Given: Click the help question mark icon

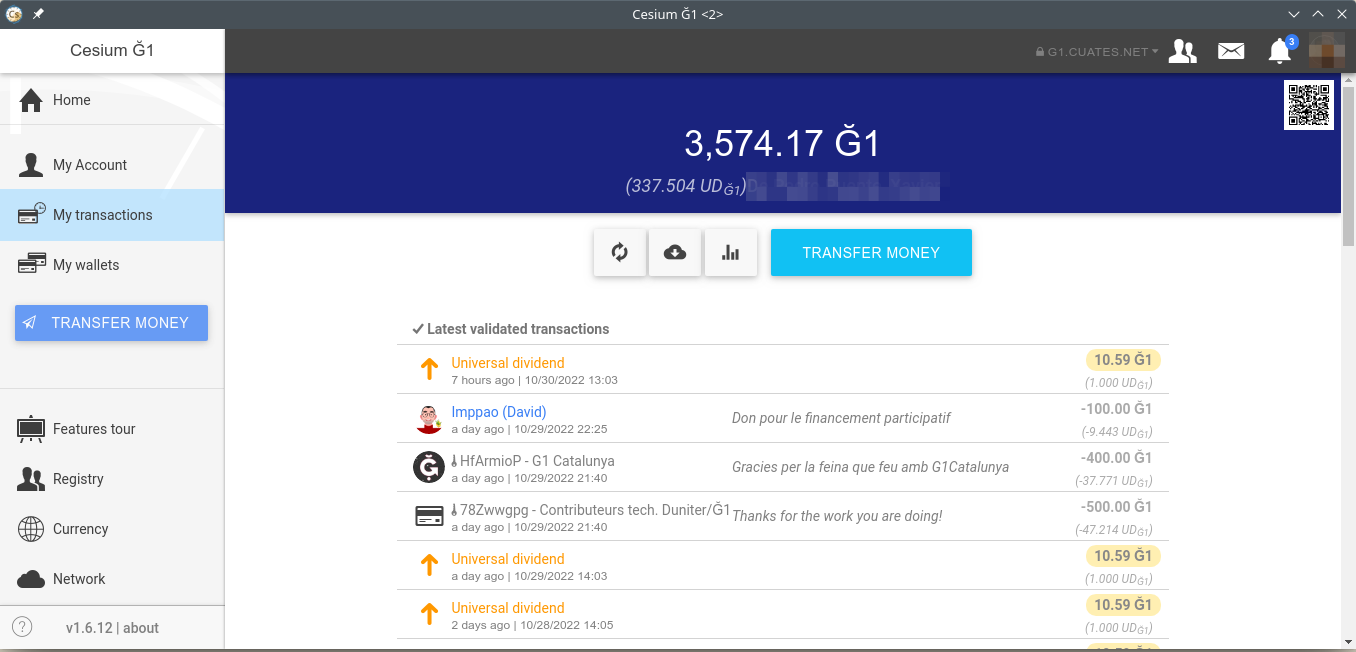Looking at the screenshot, I should tap(22, 627).
